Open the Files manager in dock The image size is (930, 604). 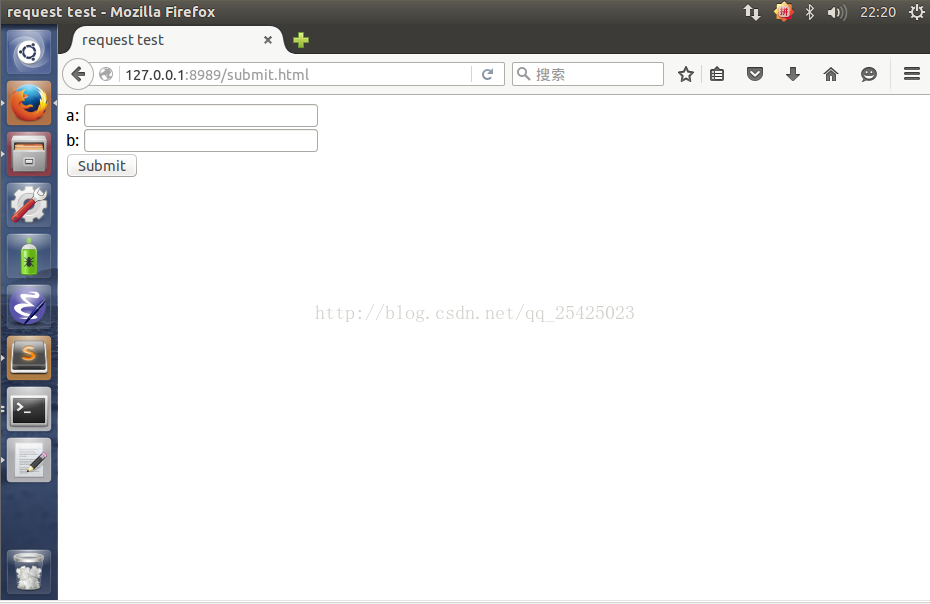tap(29, 154)
